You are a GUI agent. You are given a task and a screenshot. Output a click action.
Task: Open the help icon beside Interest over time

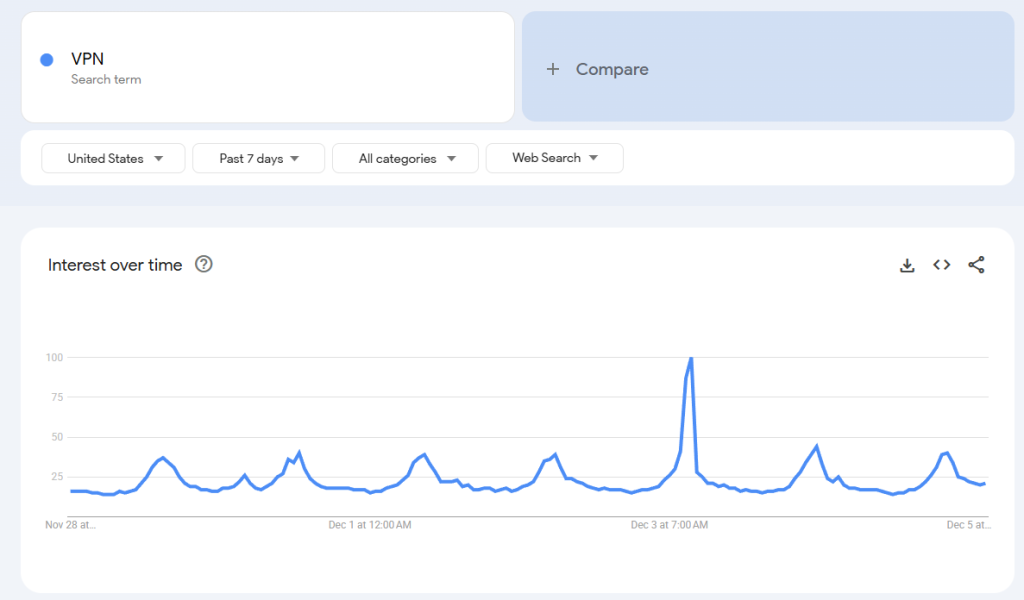click(x=204, y=265)
